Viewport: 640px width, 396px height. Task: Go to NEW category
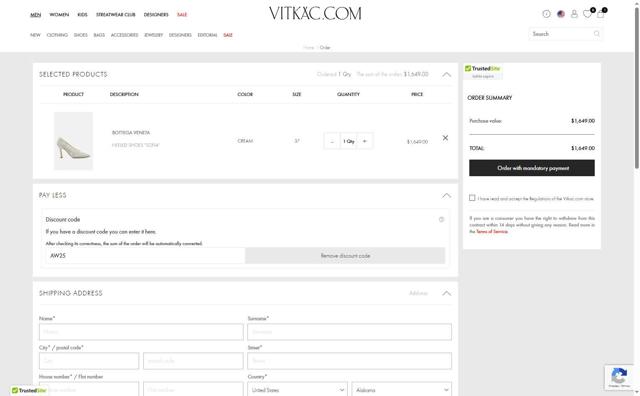(36, 35)
